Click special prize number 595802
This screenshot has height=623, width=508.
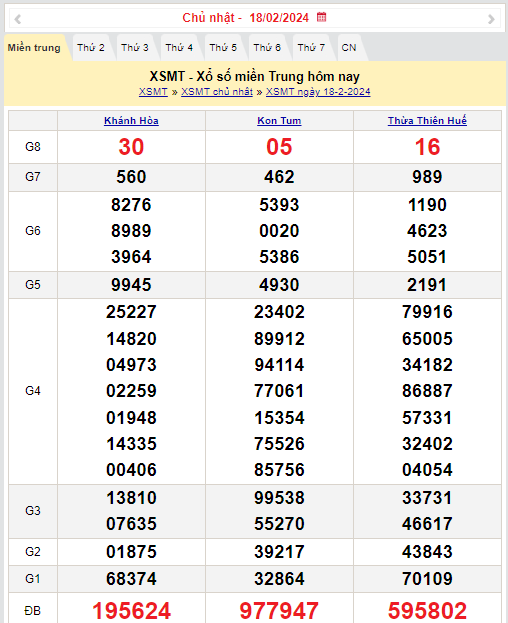tap(427, 611)
